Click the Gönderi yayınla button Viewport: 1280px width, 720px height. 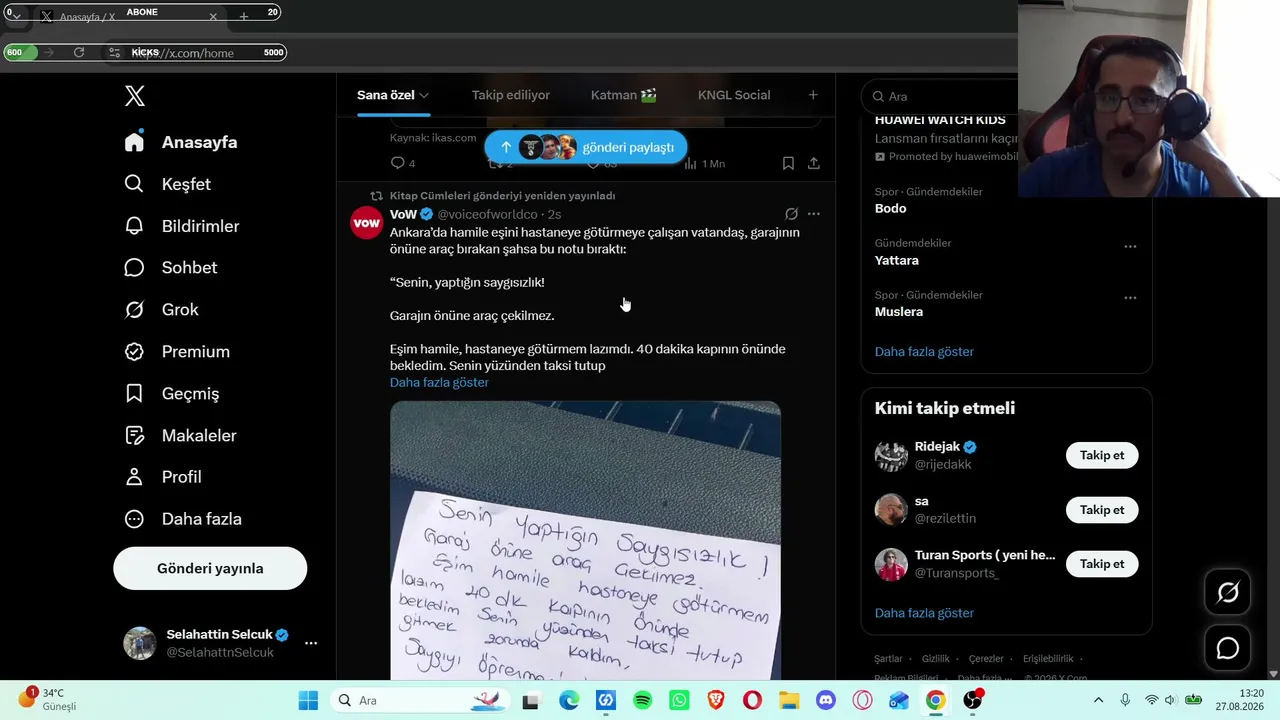point(210,568)
